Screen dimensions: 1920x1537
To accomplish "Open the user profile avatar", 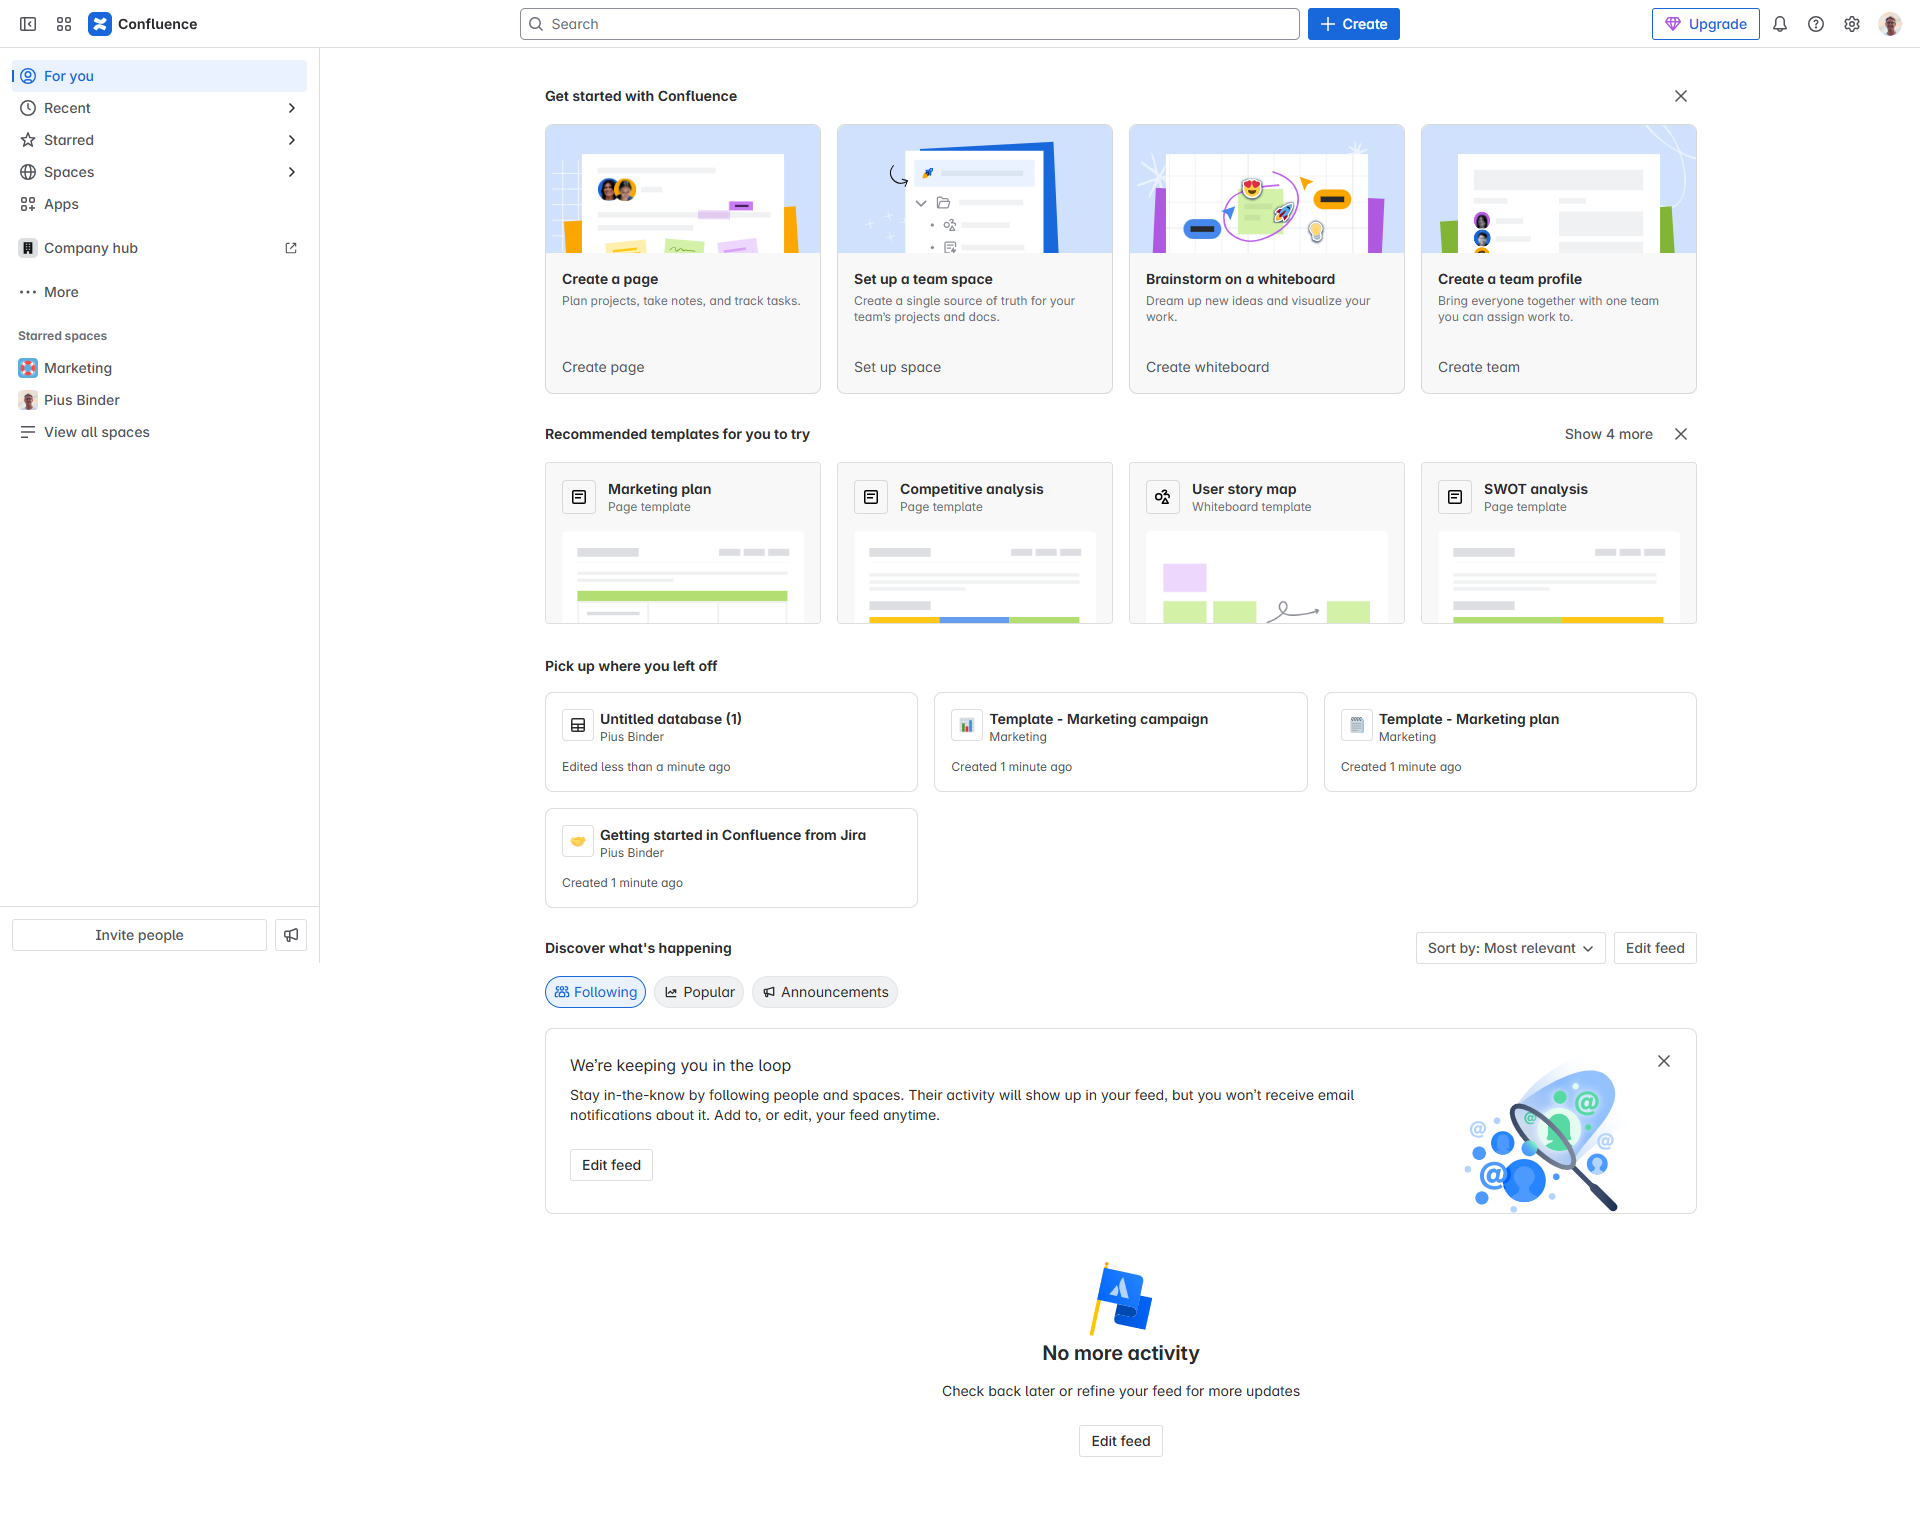I will 1889,24.
